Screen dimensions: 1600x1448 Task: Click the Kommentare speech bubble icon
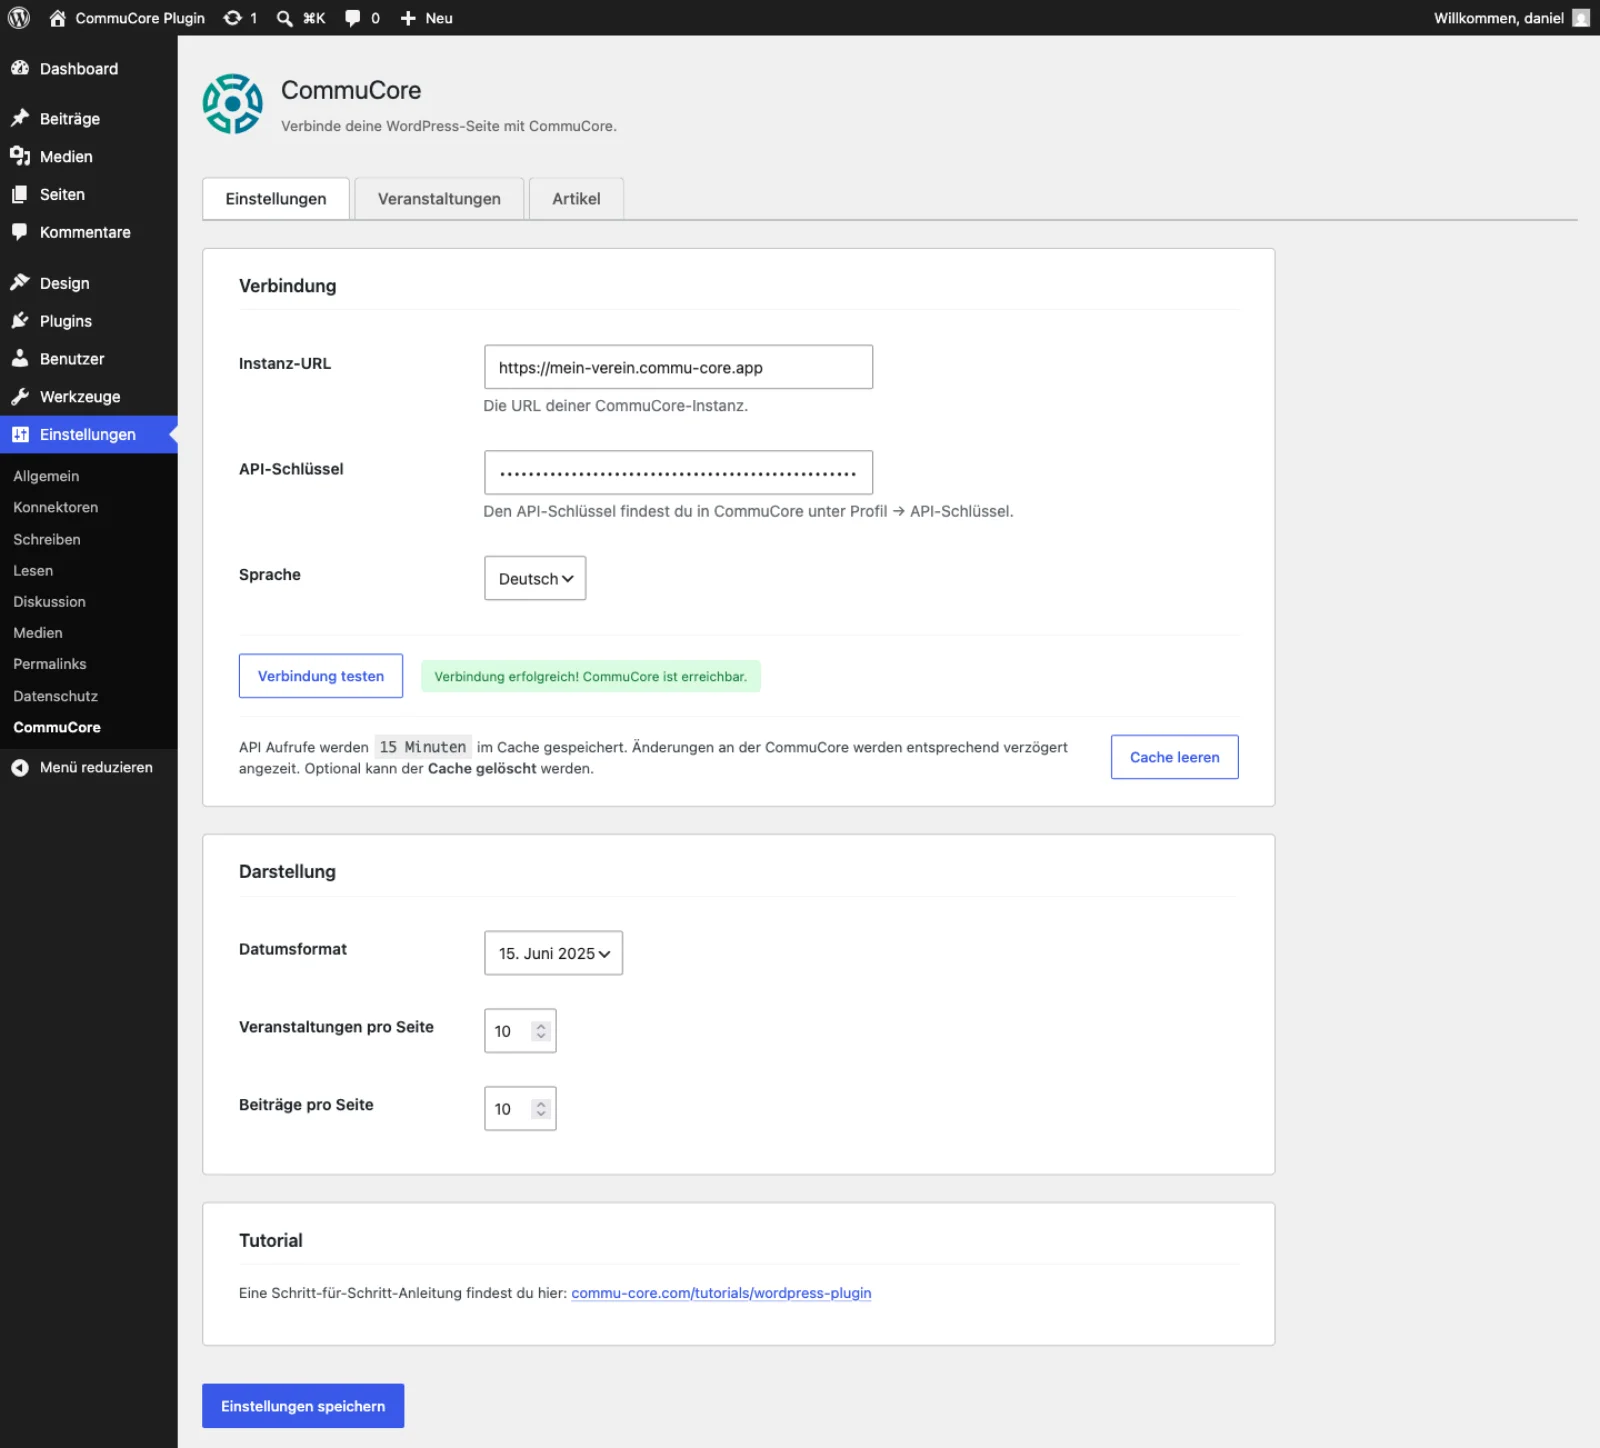coord(20,232)
